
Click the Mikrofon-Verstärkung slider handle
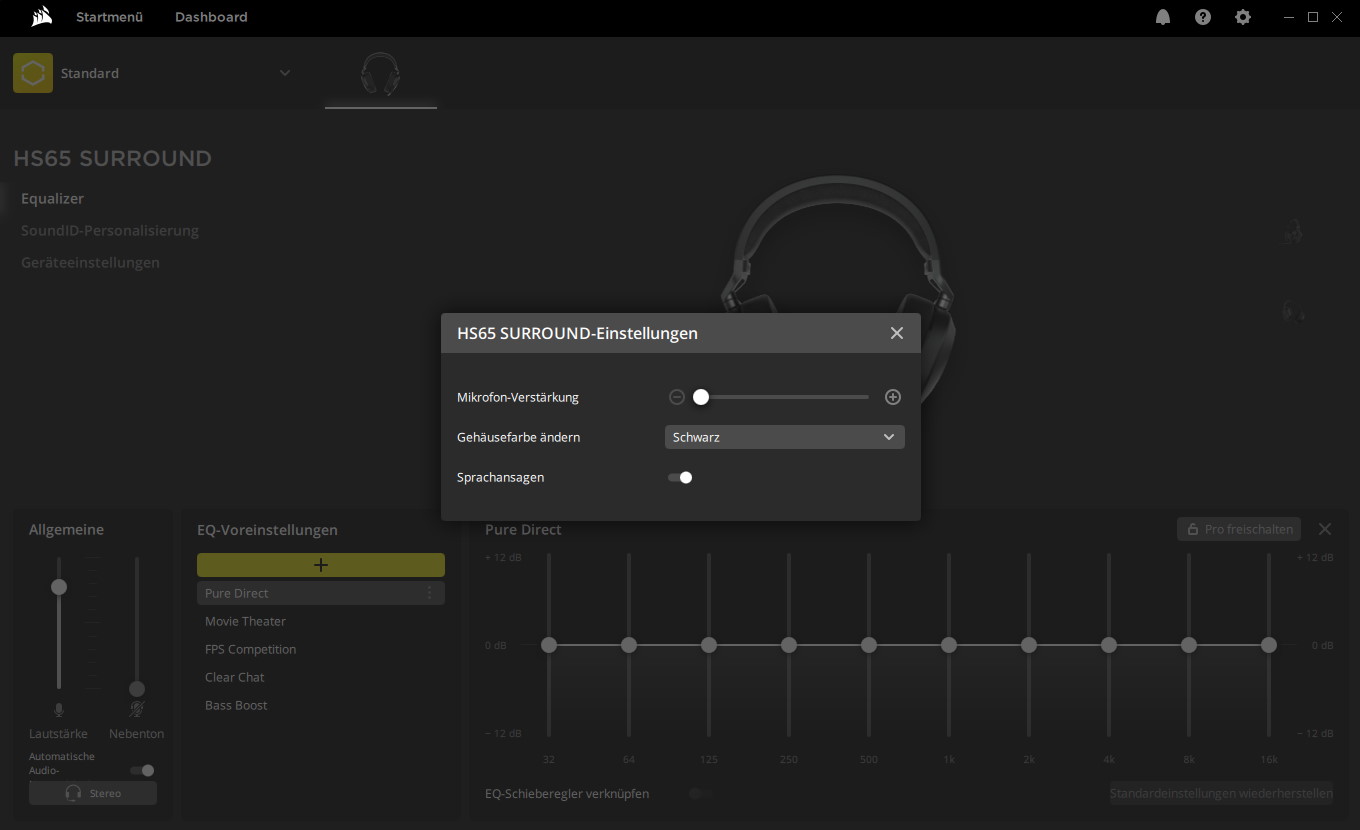pyautogui.click(x=701, y=397)
